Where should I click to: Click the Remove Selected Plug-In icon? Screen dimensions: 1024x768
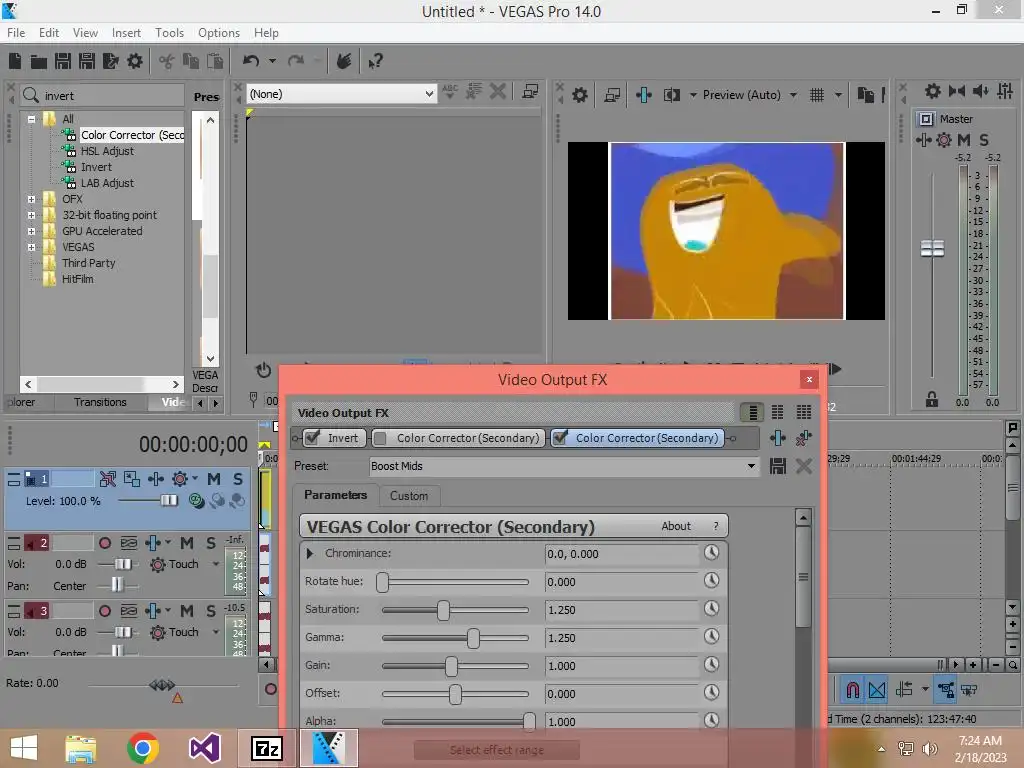(804, 438)
